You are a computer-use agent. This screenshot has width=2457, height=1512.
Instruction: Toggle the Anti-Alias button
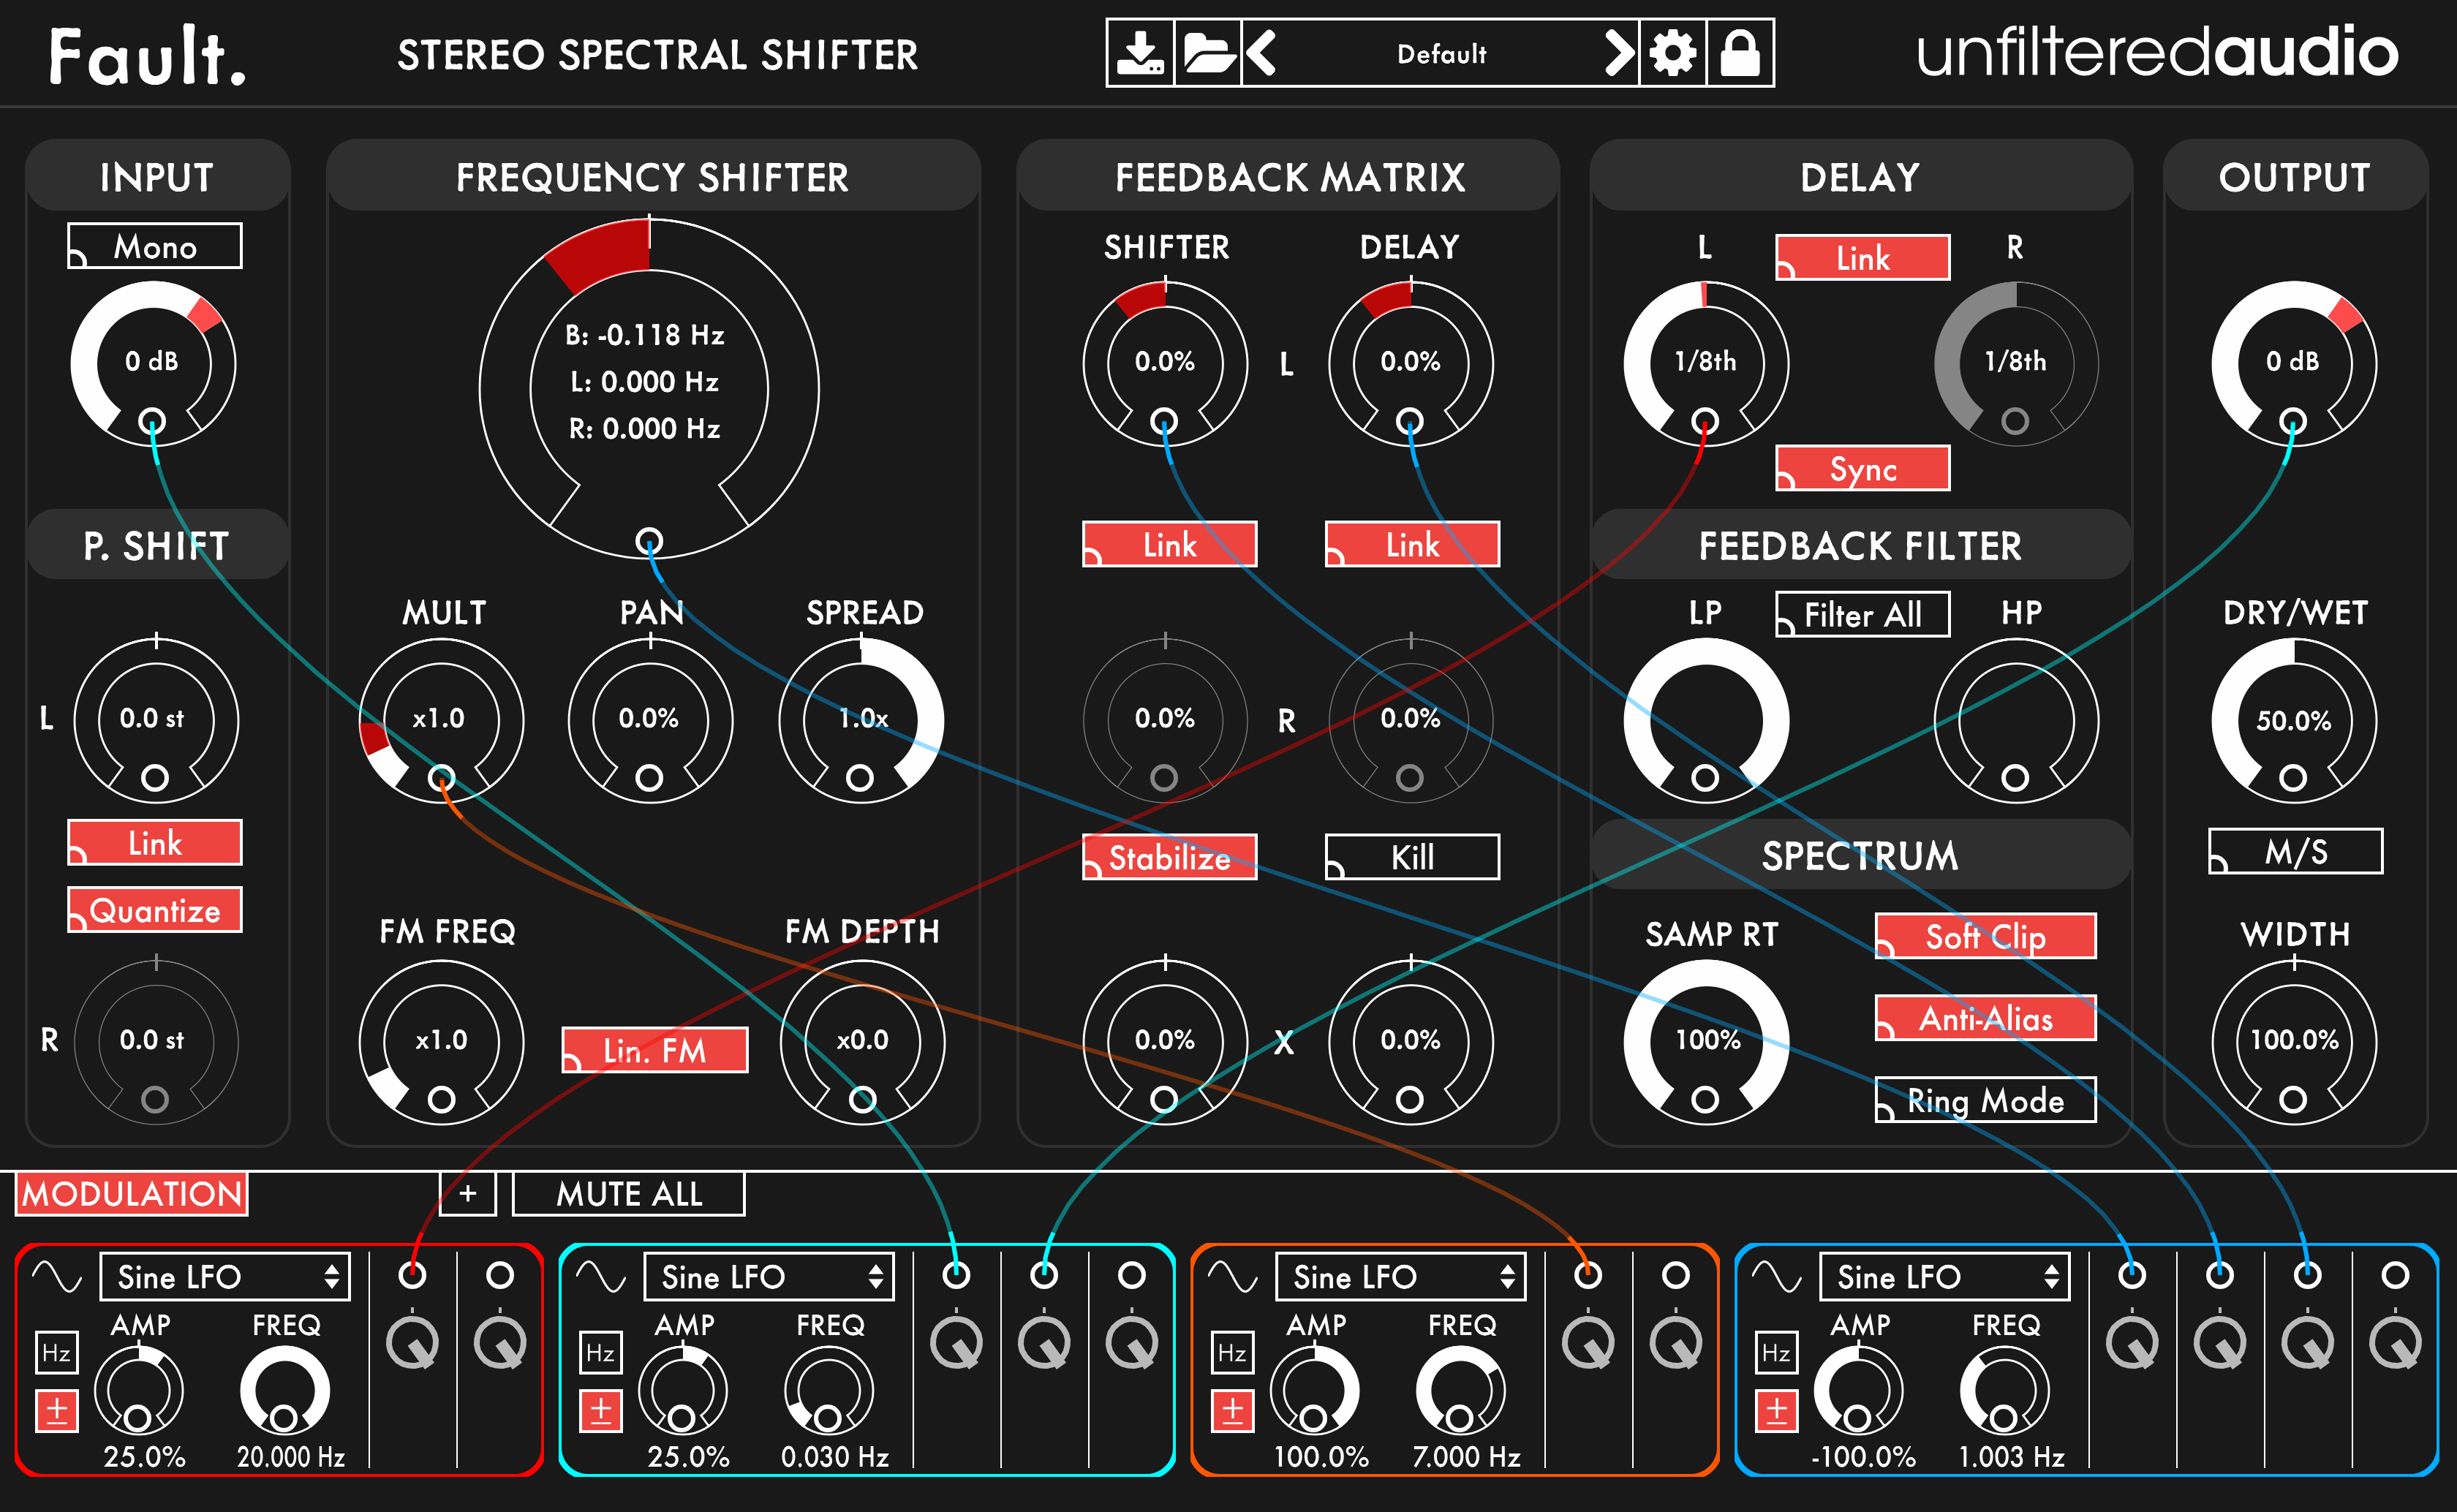click(1985, 1018)
